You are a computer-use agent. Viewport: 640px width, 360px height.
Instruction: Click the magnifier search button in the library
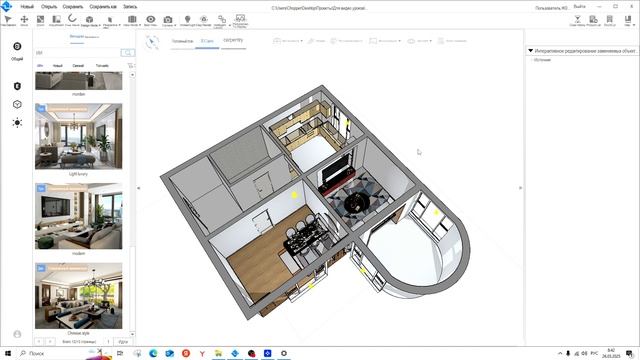pyautogui.click(x=128, y=53)
